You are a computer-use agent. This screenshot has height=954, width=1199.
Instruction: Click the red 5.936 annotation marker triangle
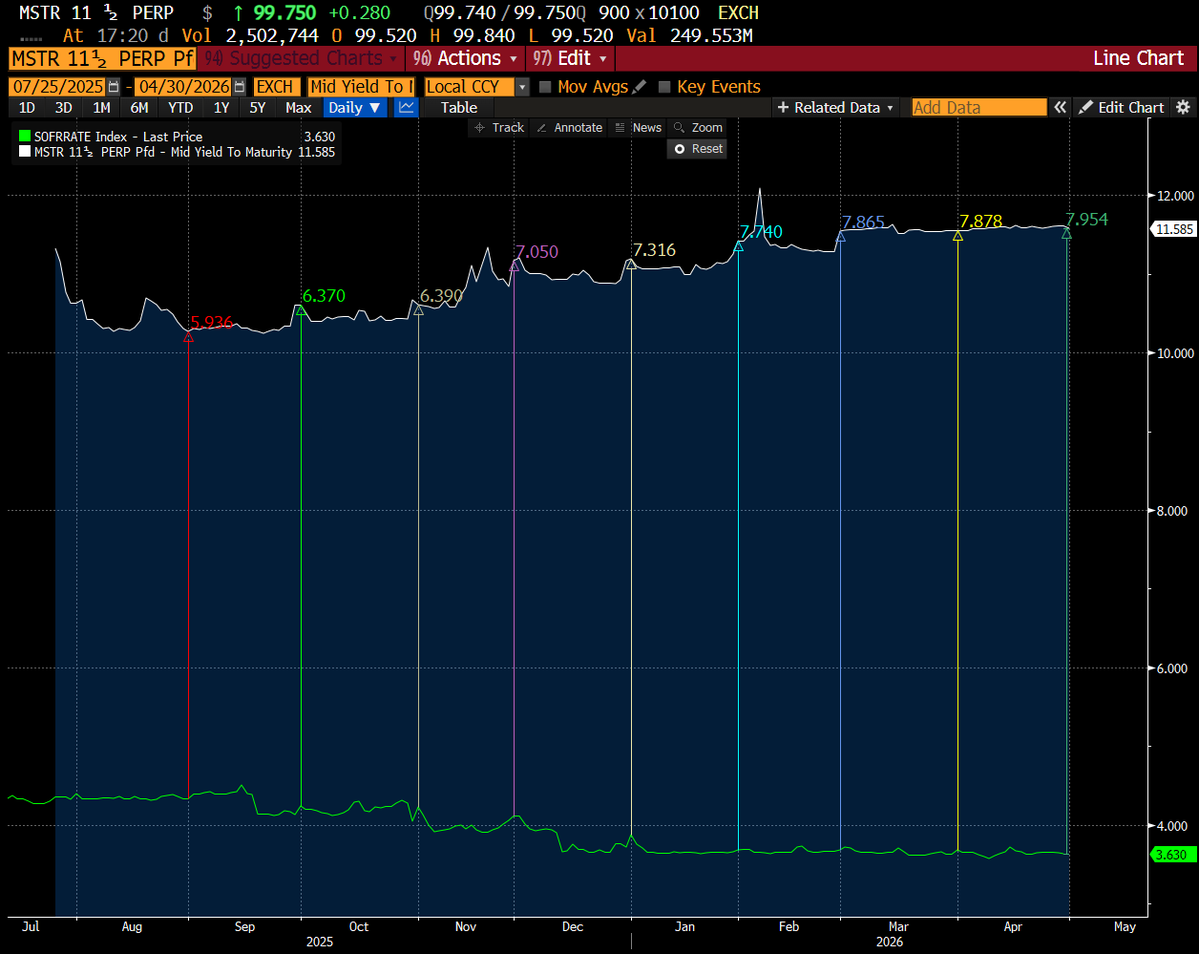189,337
